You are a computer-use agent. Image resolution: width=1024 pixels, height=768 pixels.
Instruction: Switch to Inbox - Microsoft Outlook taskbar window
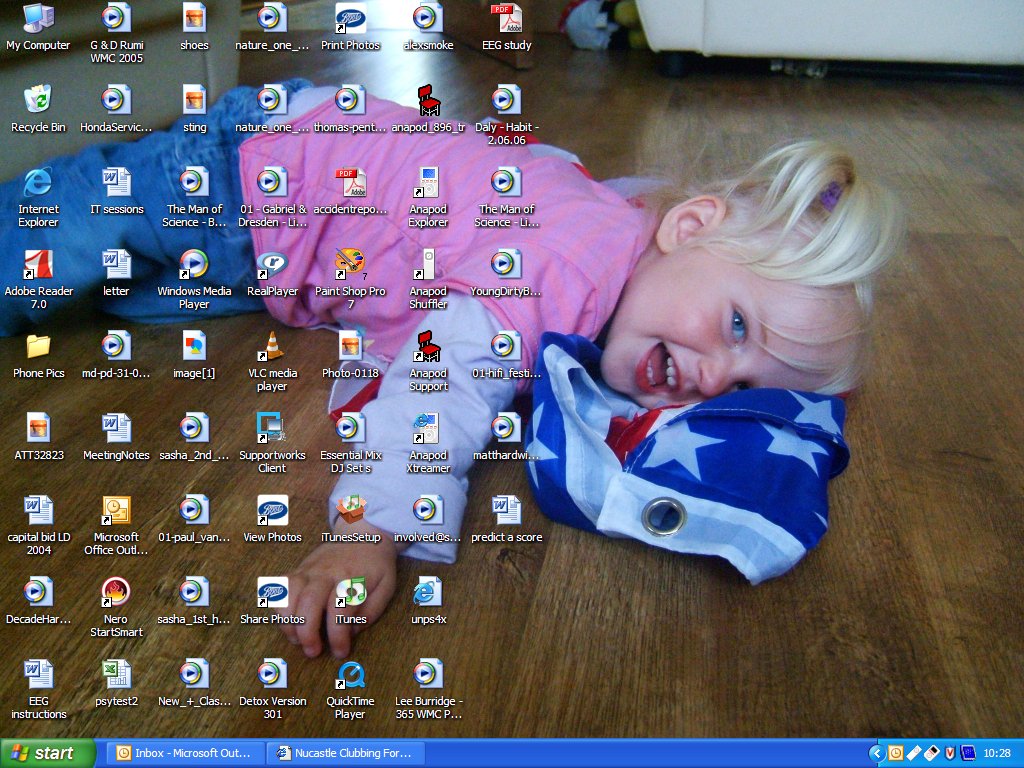[186, 753]
